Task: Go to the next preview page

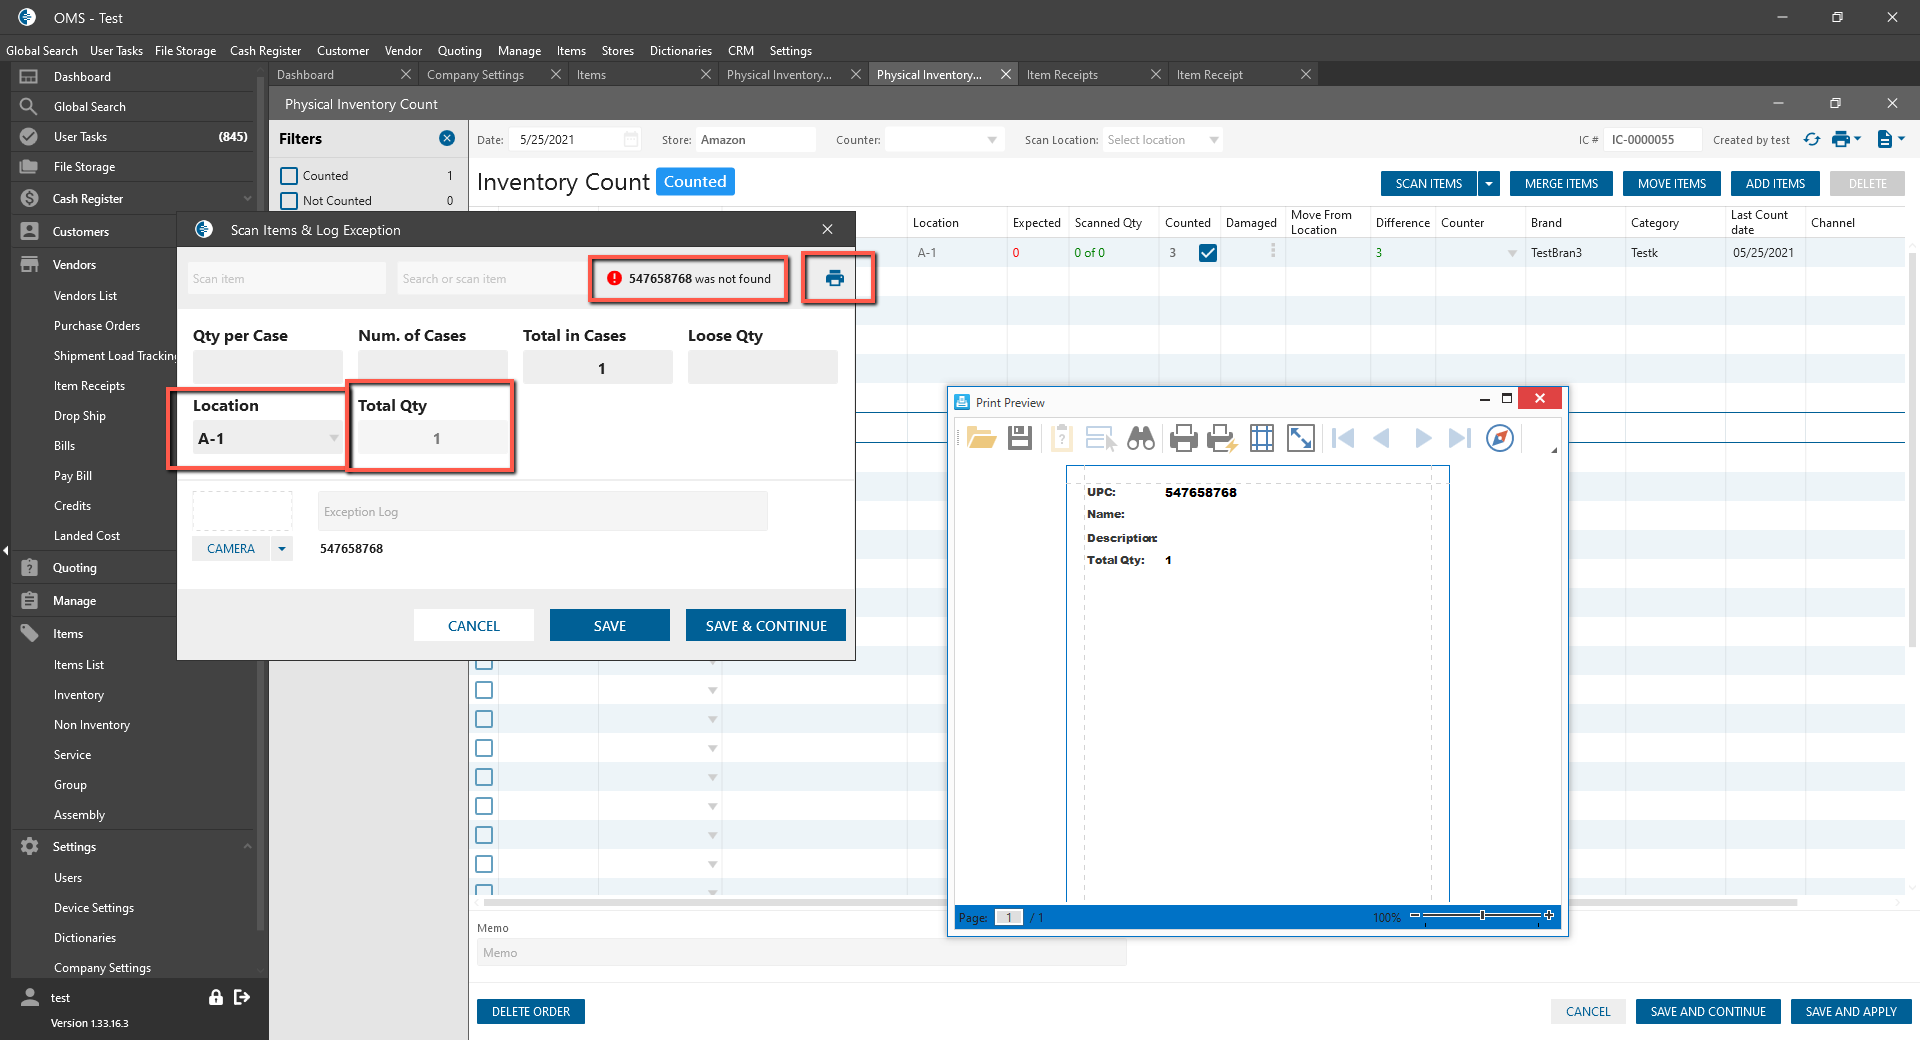Action: [x=1422, y=438]
